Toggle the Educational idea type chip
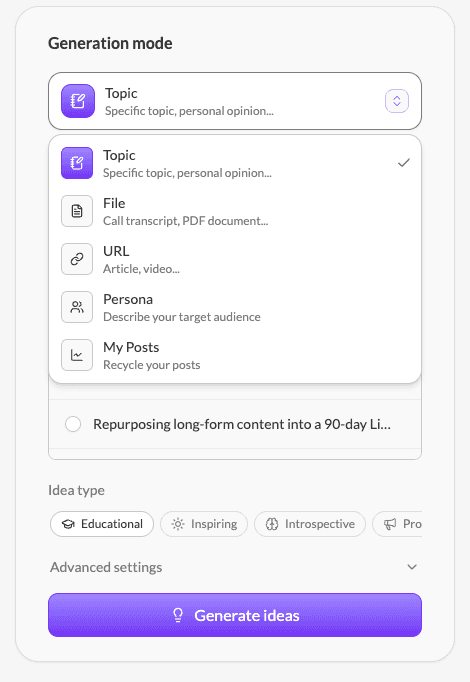The height and width of the screenshot is (682, 470). (x=102, y=524)
